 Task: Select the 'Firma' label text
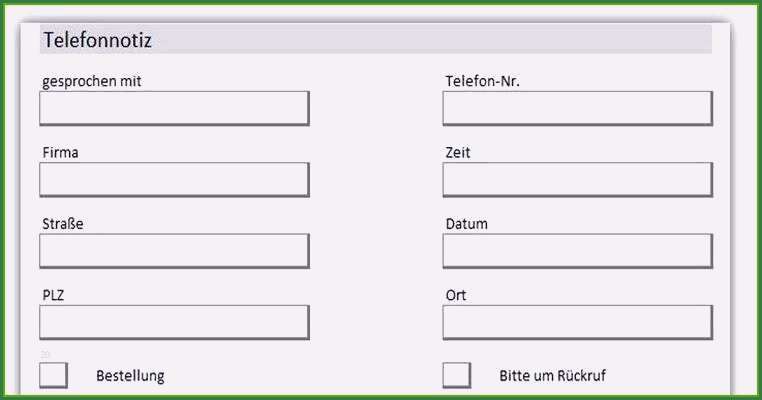click(x=61, y=153)
